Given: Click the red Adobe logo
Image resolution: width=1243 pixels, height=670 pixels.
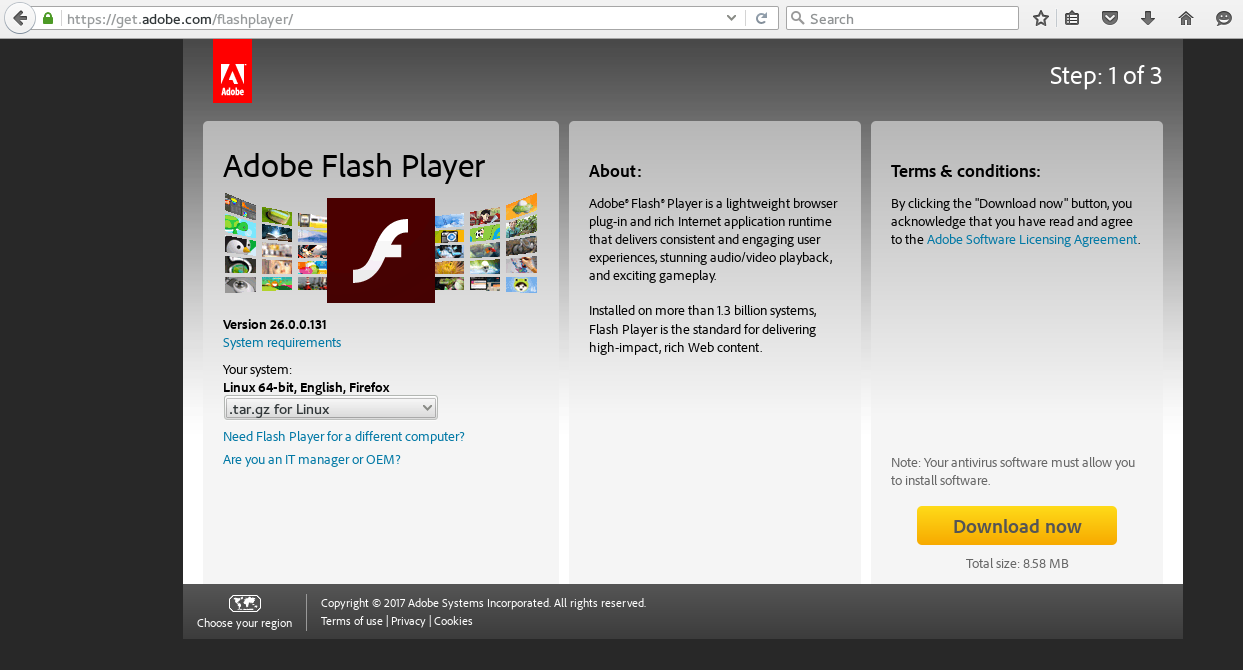Looking at the screenshot, I should coord(232,72).
